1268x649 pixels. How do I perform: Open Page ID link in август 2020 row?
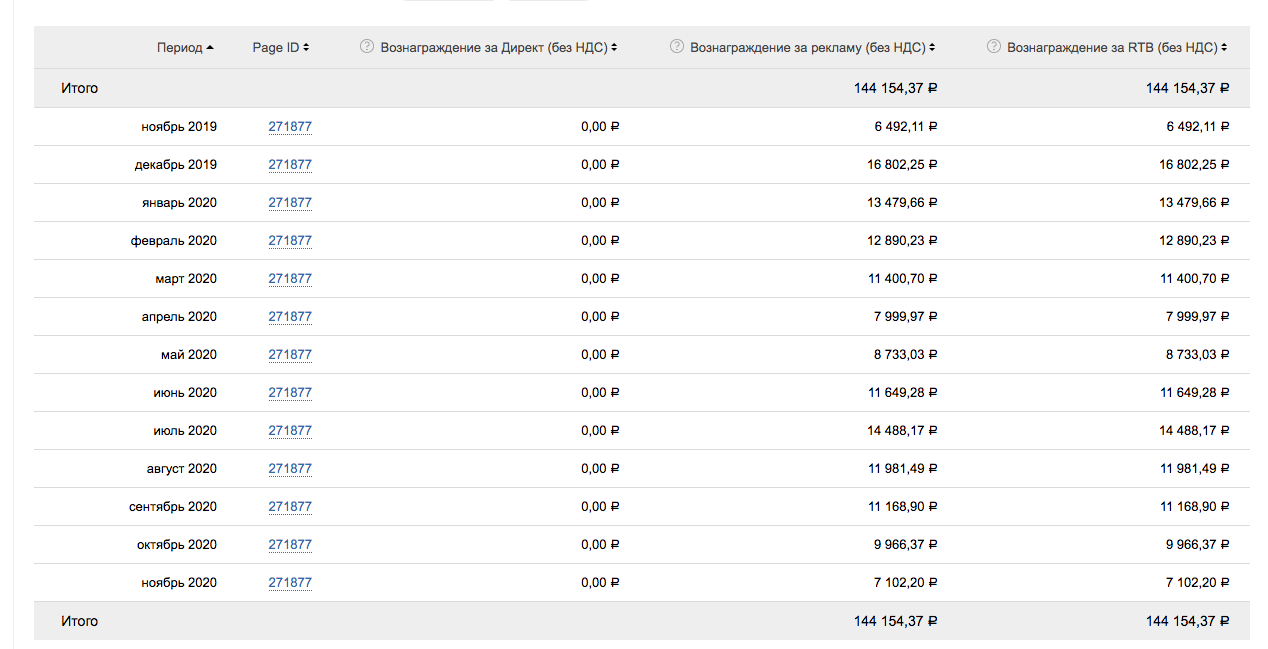point(290,469)
